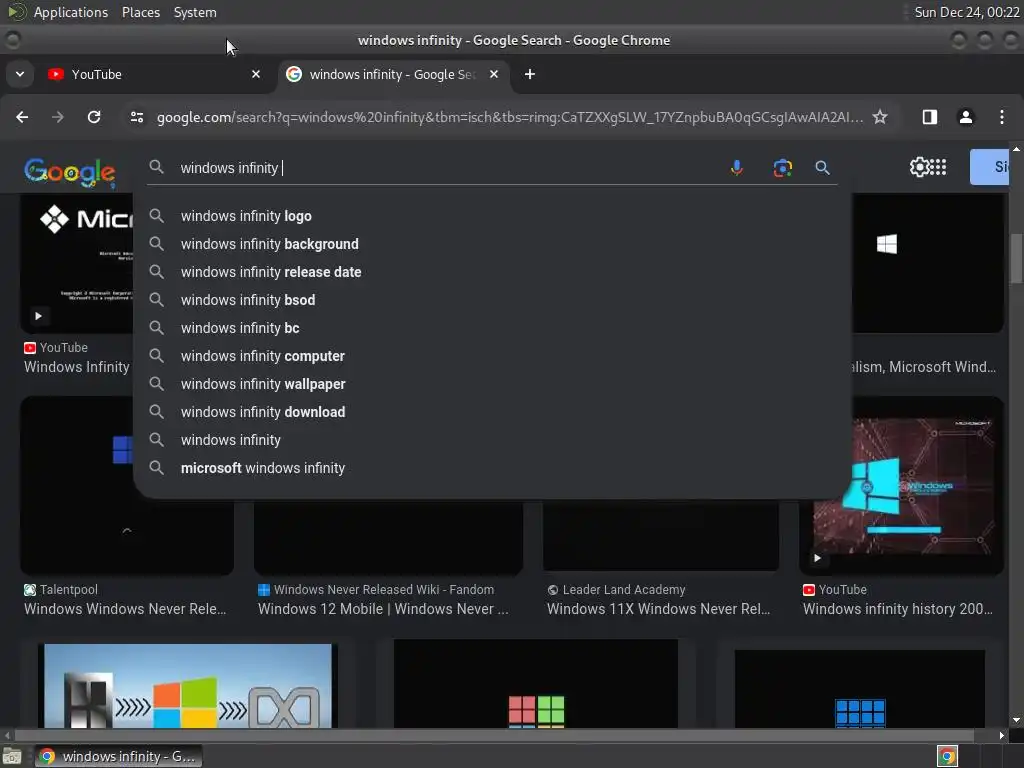Open the cyan Windows logo video thumbnail
The width and height of the screenshot is (1024, 768).
tap(903, 486)
